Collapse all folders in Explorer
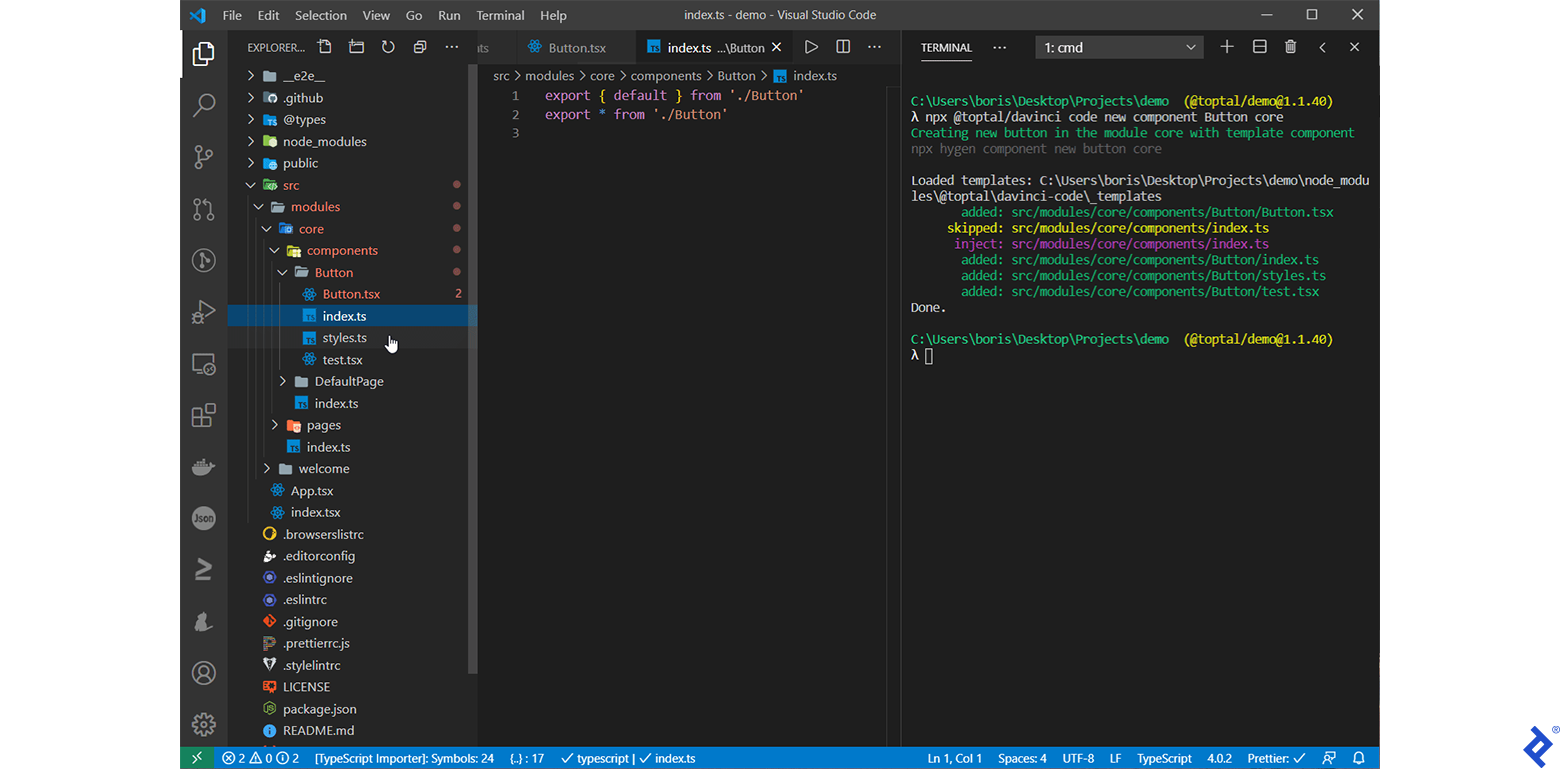 [x=420, y=47]
